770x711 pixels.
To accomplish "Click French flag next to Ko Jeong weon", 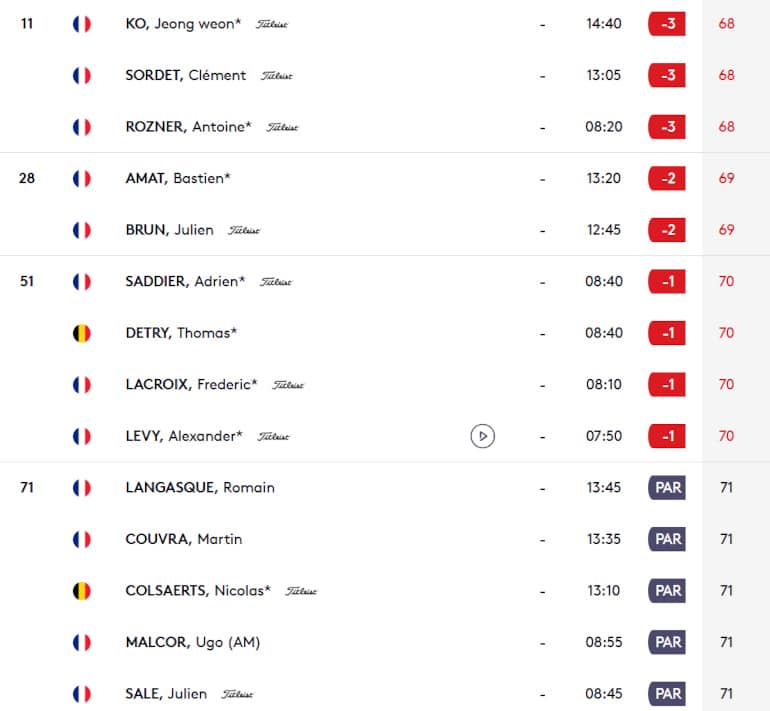I will 82,24.
